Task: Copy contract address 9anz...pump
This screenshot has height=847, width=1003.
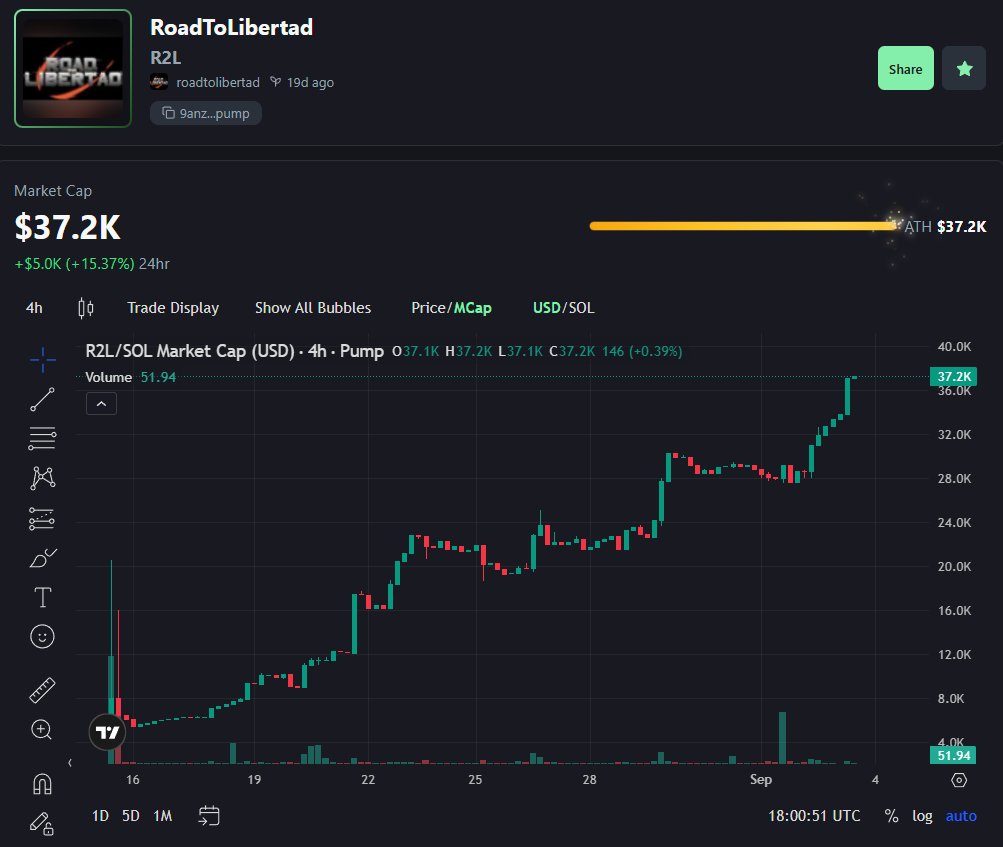Action: point(206,113)
